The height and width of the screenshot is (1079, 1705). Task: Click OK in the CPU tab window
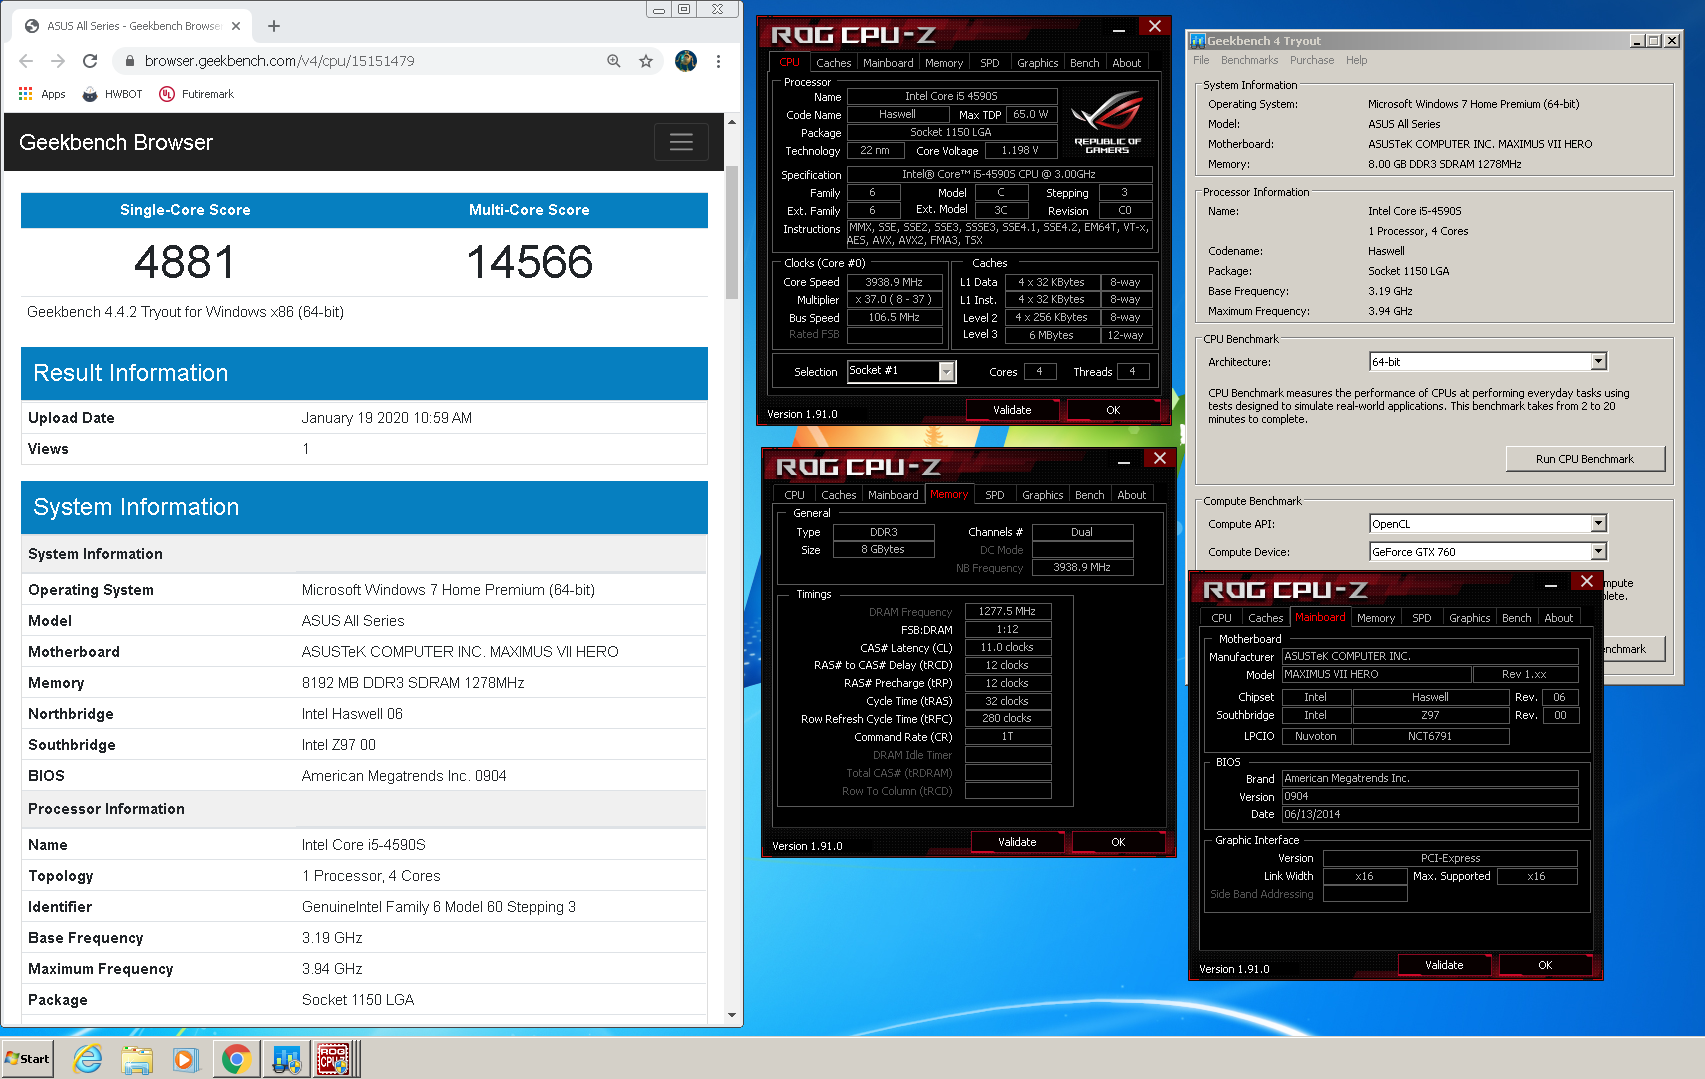[x=1113, y=410]
